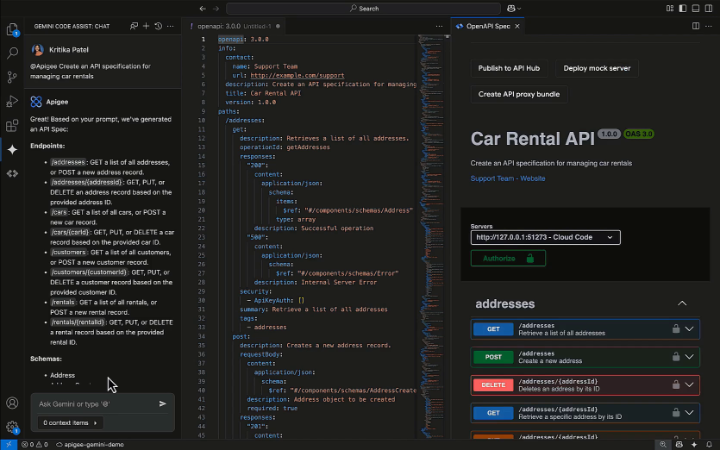Image resolution: width=720 pixels, height=450 pixels.
Task: Click Customize Layout icon in title bar
Action: [x=670, y=8]
